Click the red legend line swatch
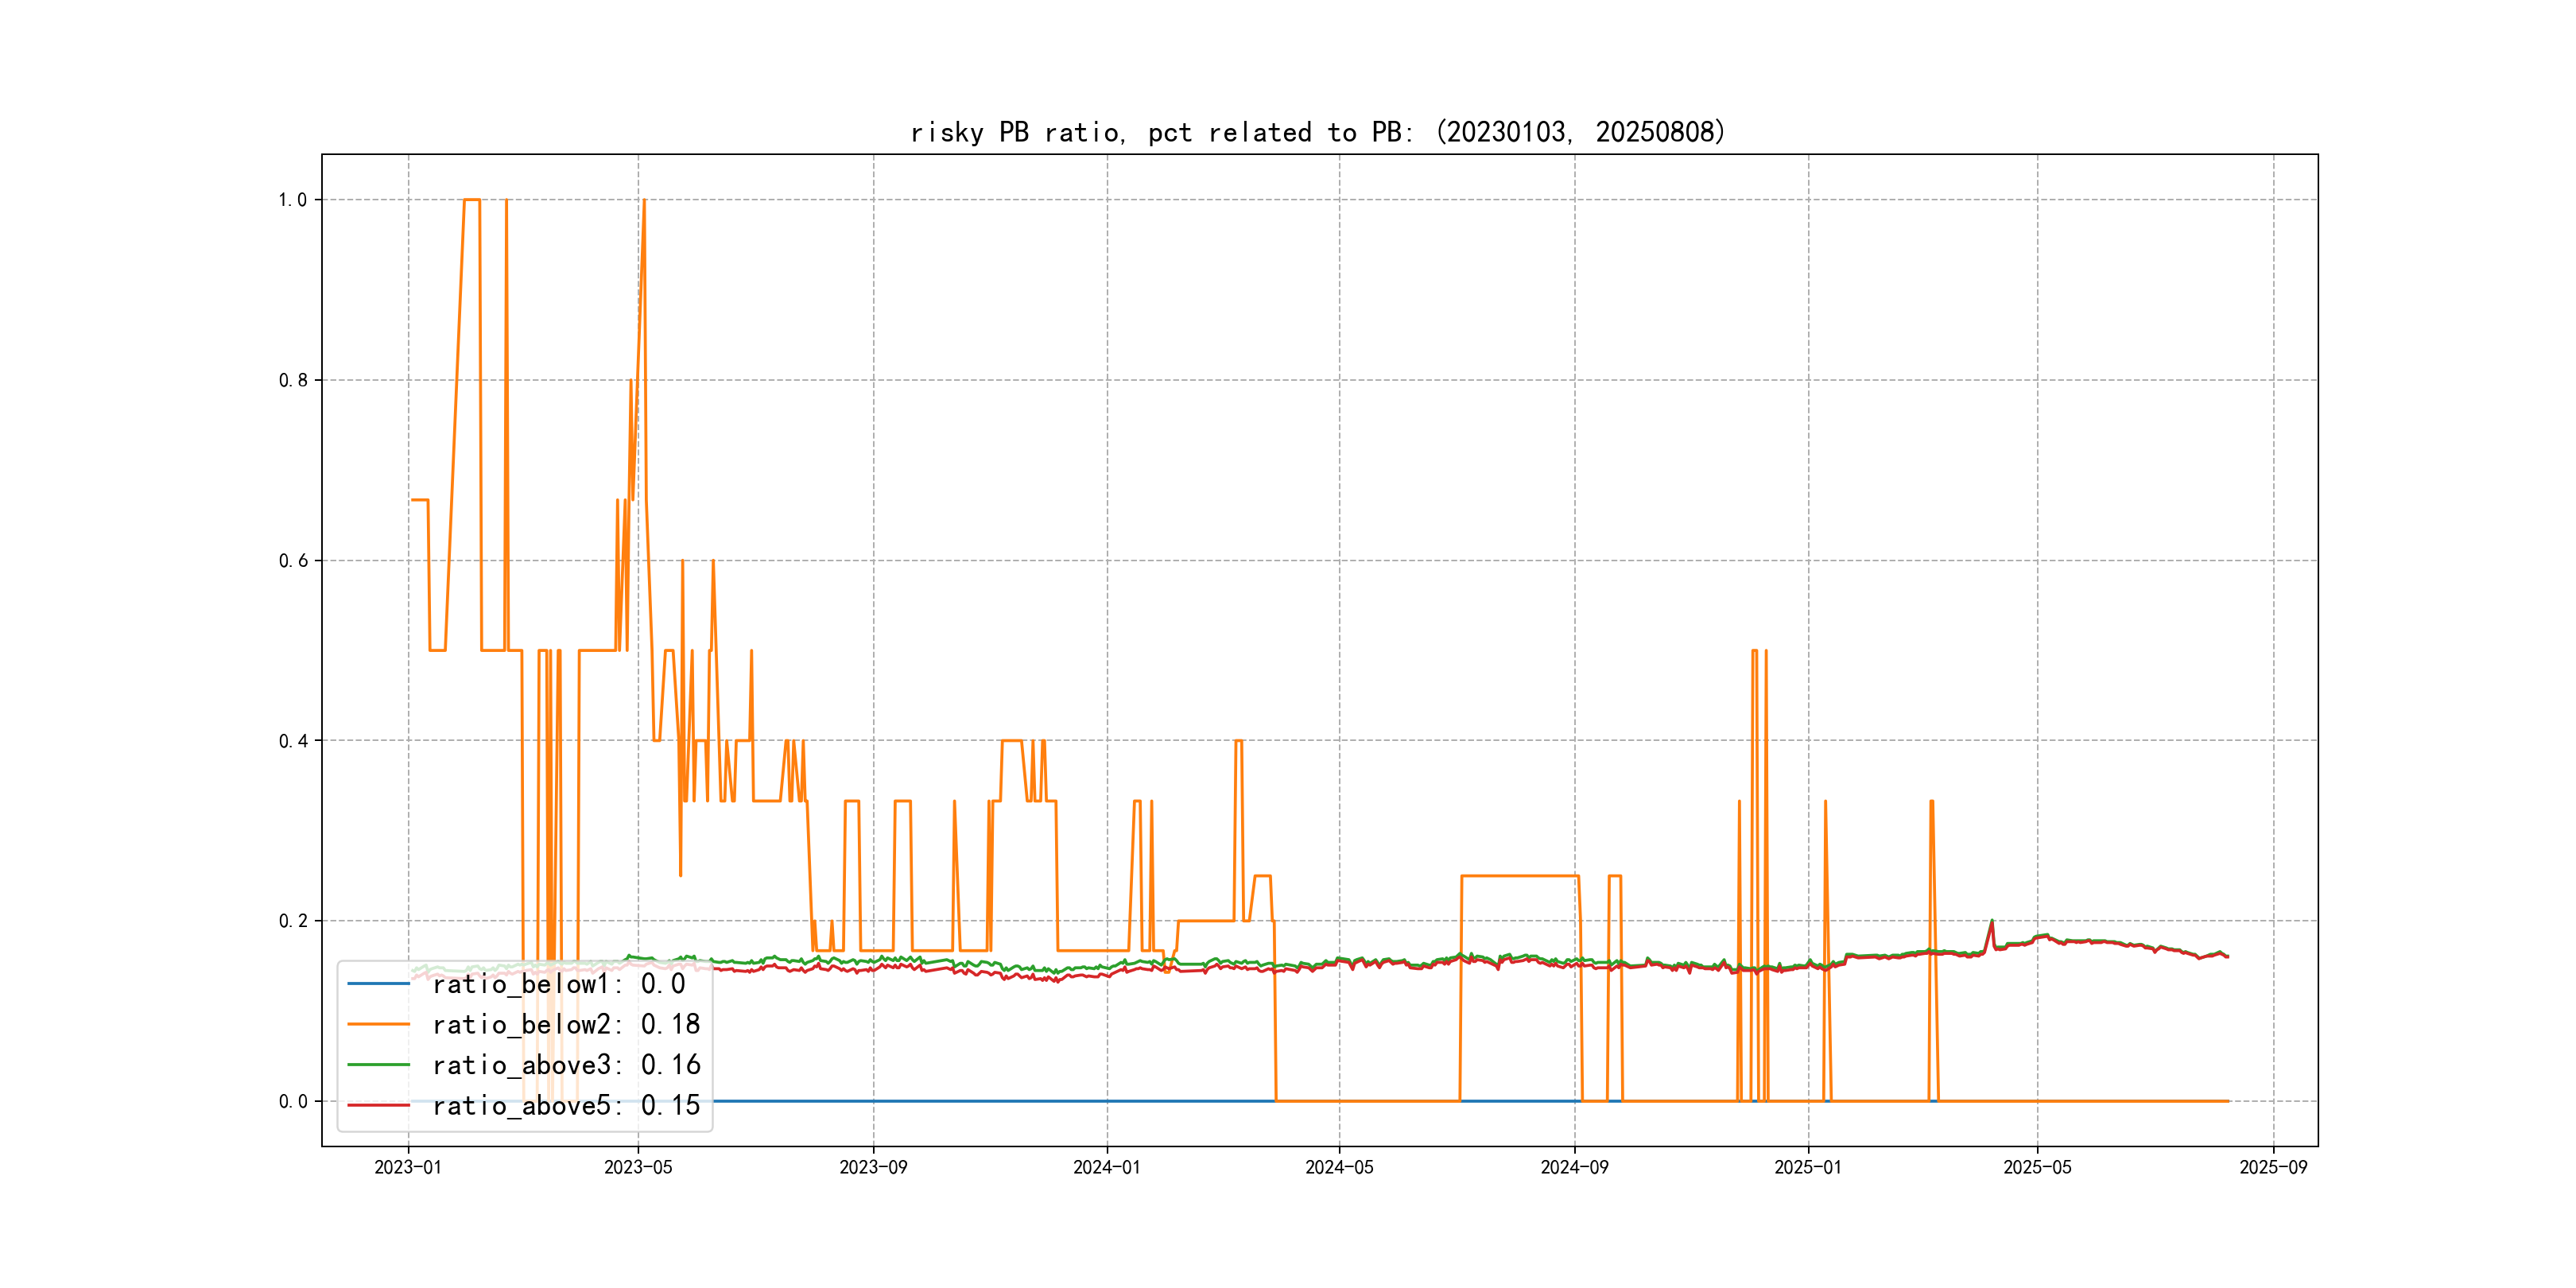Image resolution: width=2576 pixels, height=1288 pixels. tap(378, 1105)
